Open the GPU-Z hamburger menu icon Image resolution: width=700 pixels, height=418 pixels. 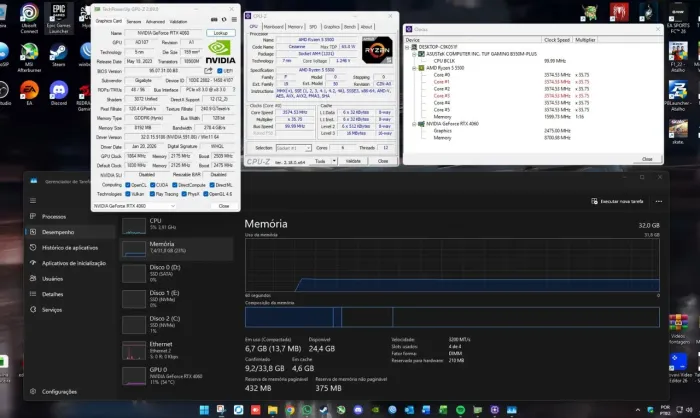(234, 20)
